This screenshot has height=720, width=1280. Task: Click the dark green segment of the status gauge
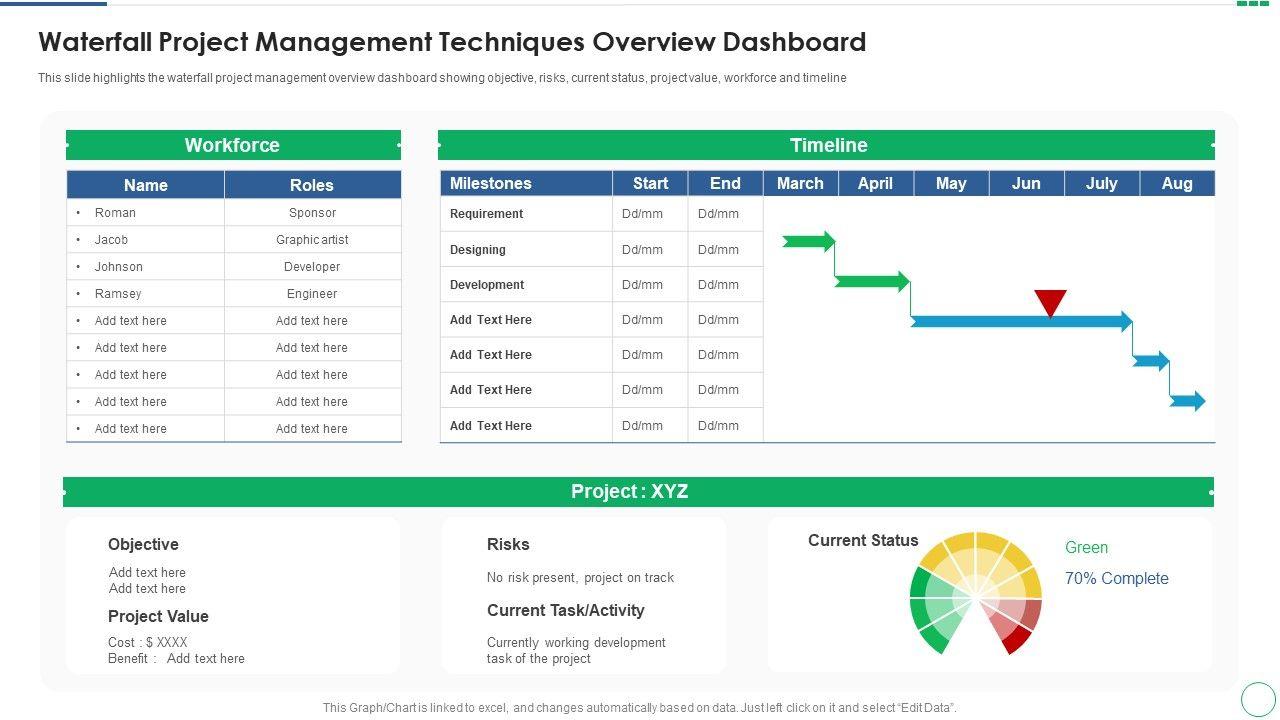click(x=933, y=637)
